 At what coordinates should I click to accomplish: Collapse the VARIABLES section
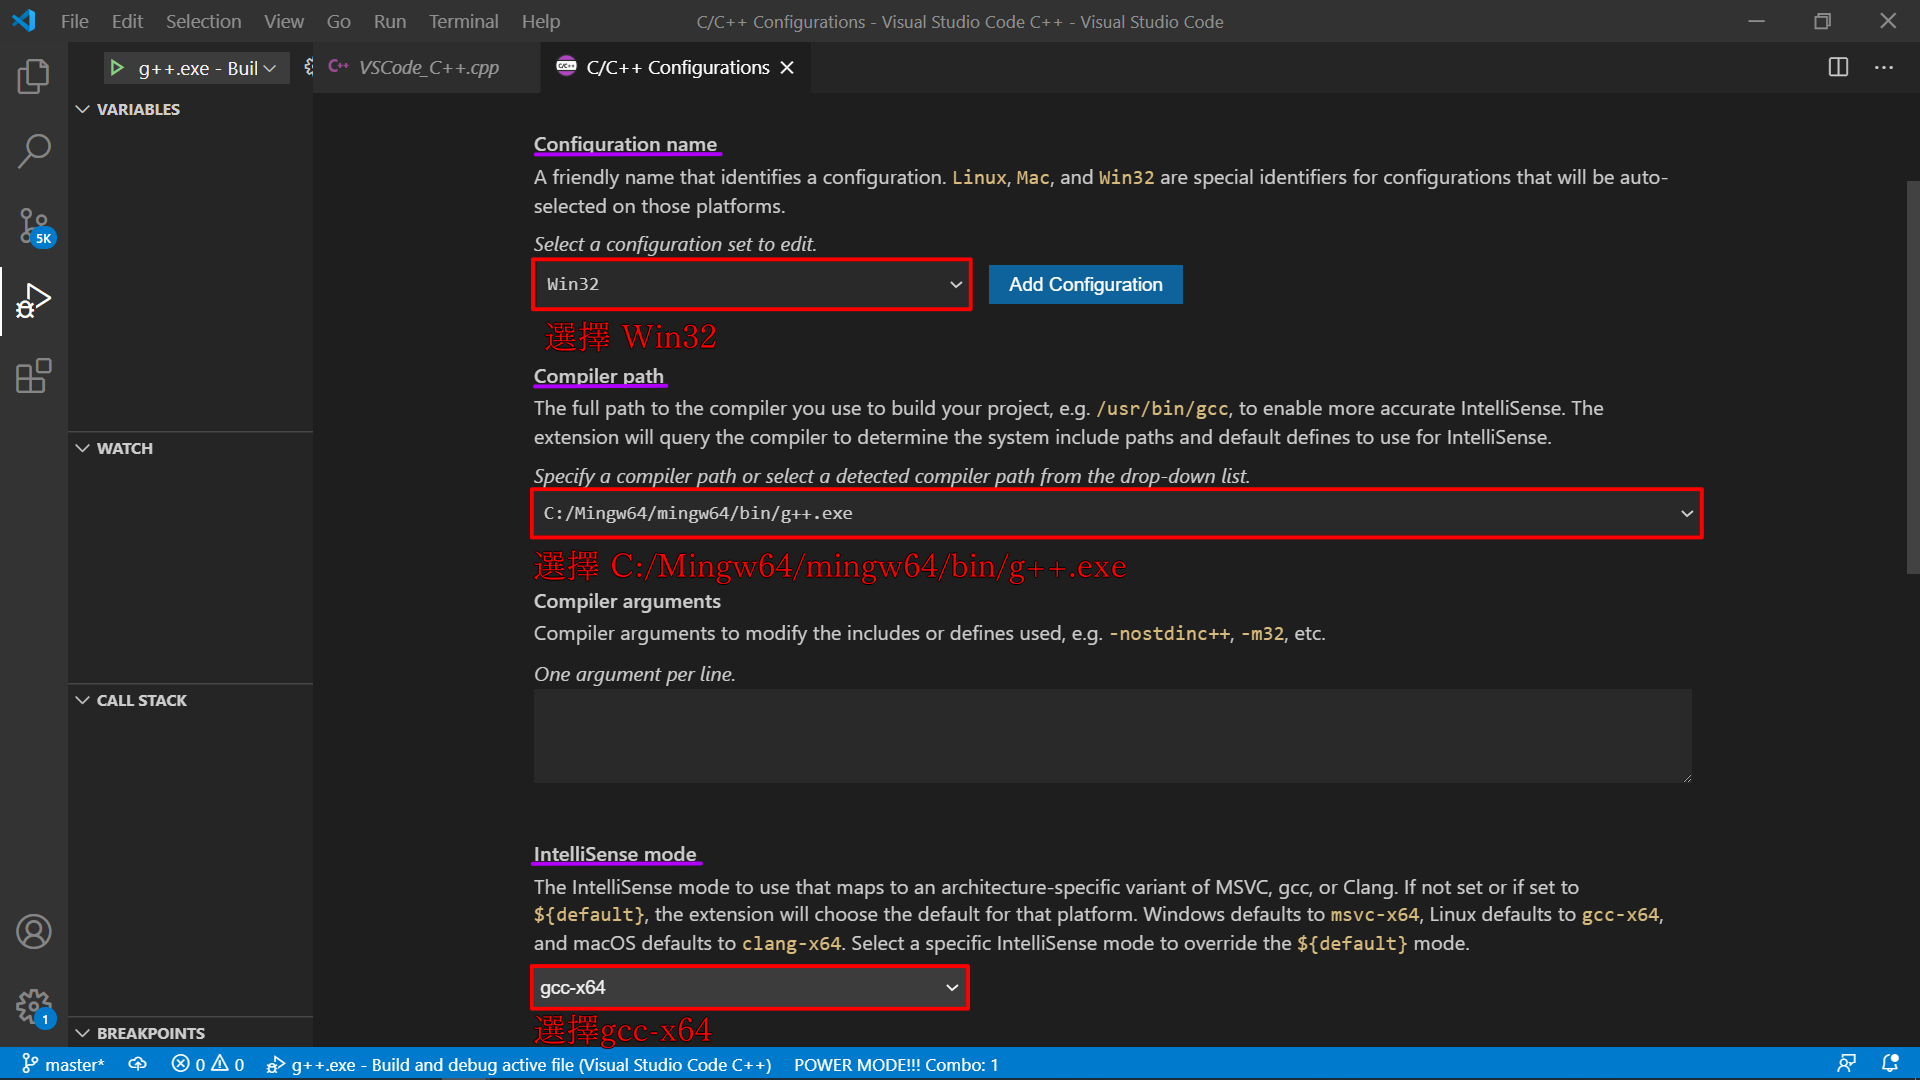click(x=83, y=109)
